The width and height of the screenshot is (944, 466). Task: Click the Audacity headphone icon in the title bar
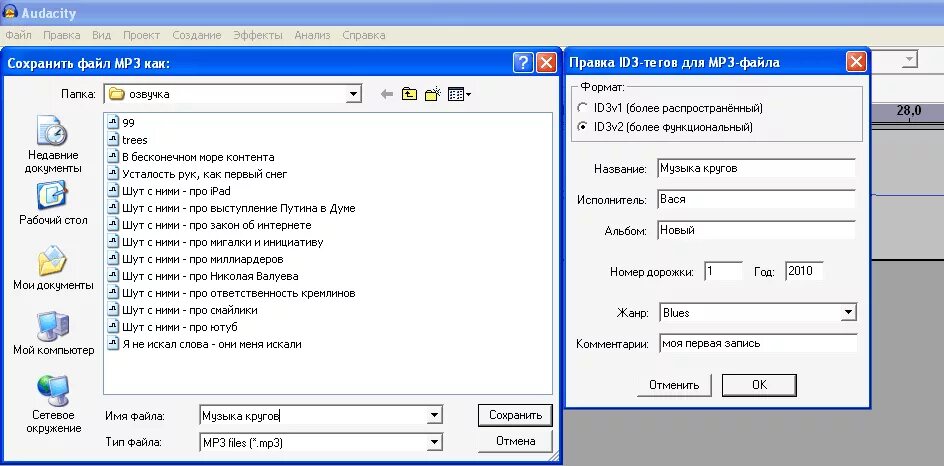pos(10,11)
